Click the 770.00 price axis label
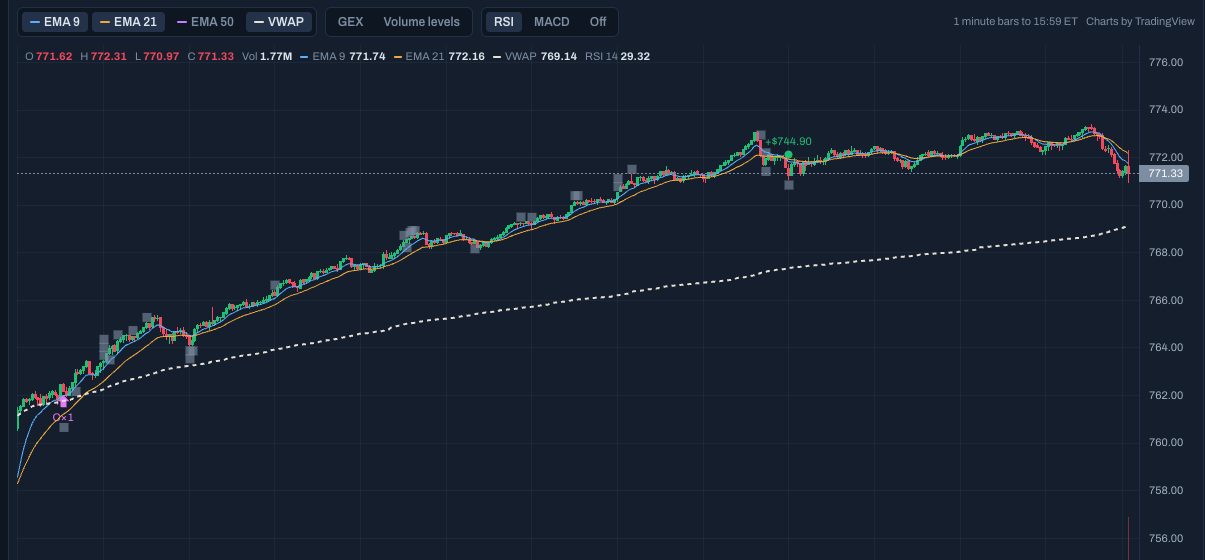This screenshot has width=1205, height=560. tap(1166, 205)
